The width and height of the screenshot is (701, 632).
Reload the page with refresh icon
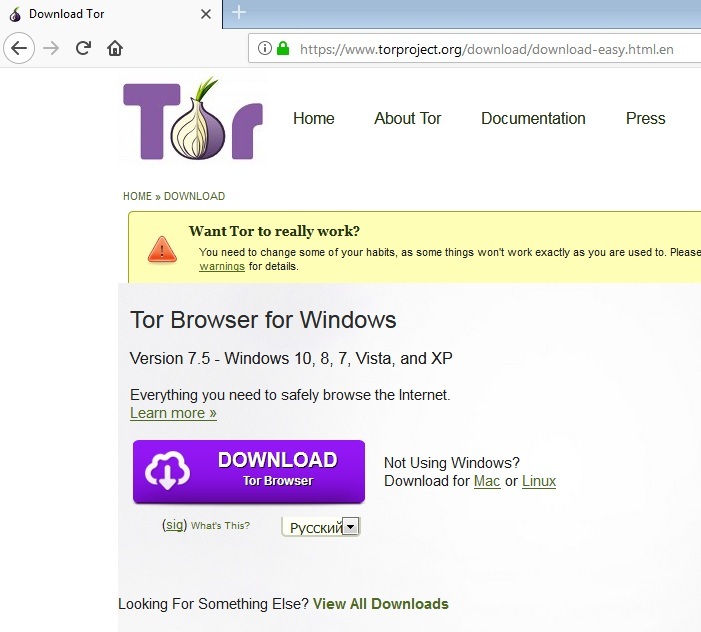click(83, 48)
